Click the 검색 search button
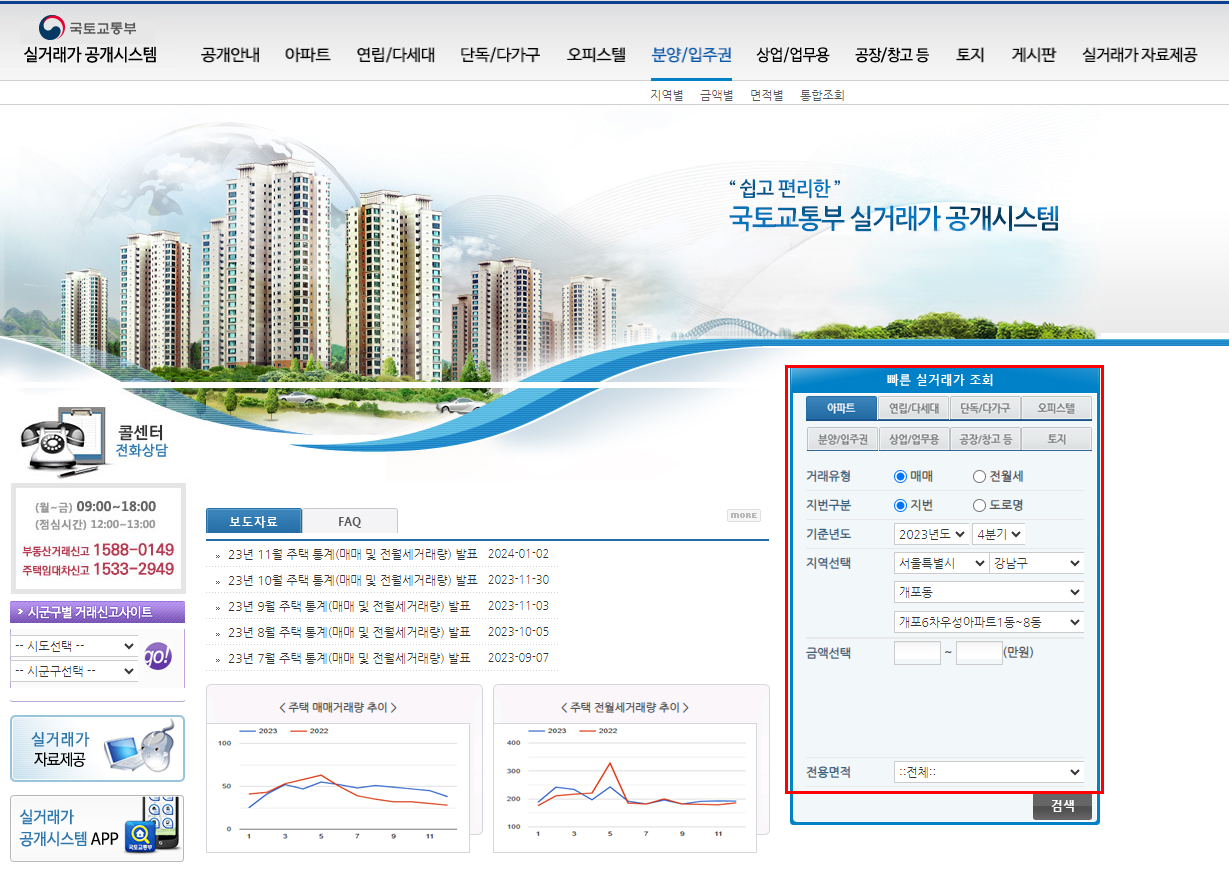 point(1062,806)
